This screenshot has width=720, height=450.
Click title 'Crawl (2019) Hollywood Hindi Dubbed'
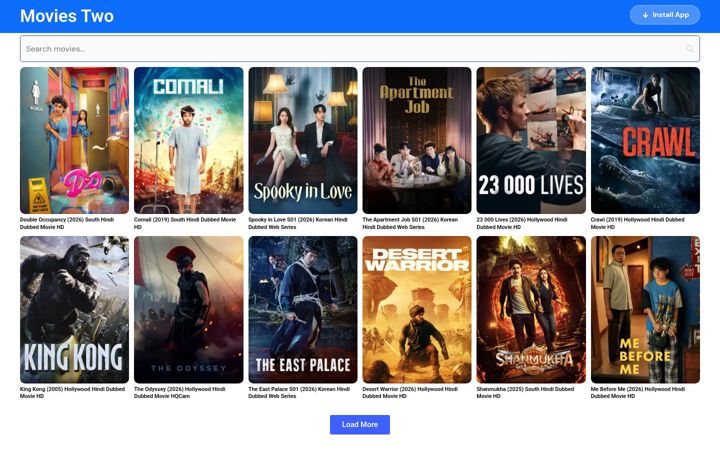(x=638, y=220)
